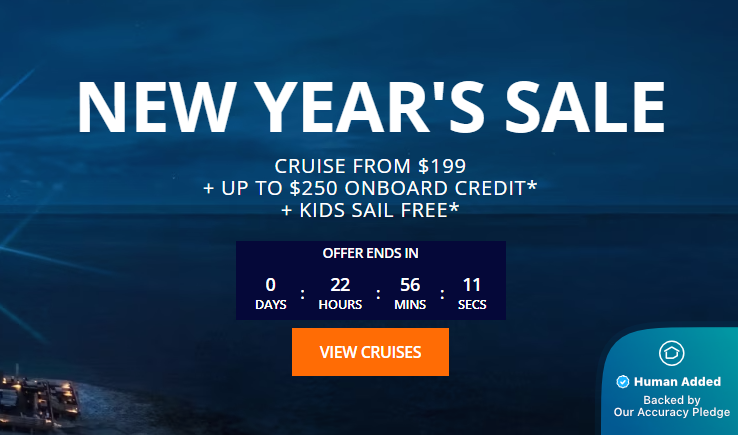
Task: Click the countdown minutes value 56
Action: point(410,284)
